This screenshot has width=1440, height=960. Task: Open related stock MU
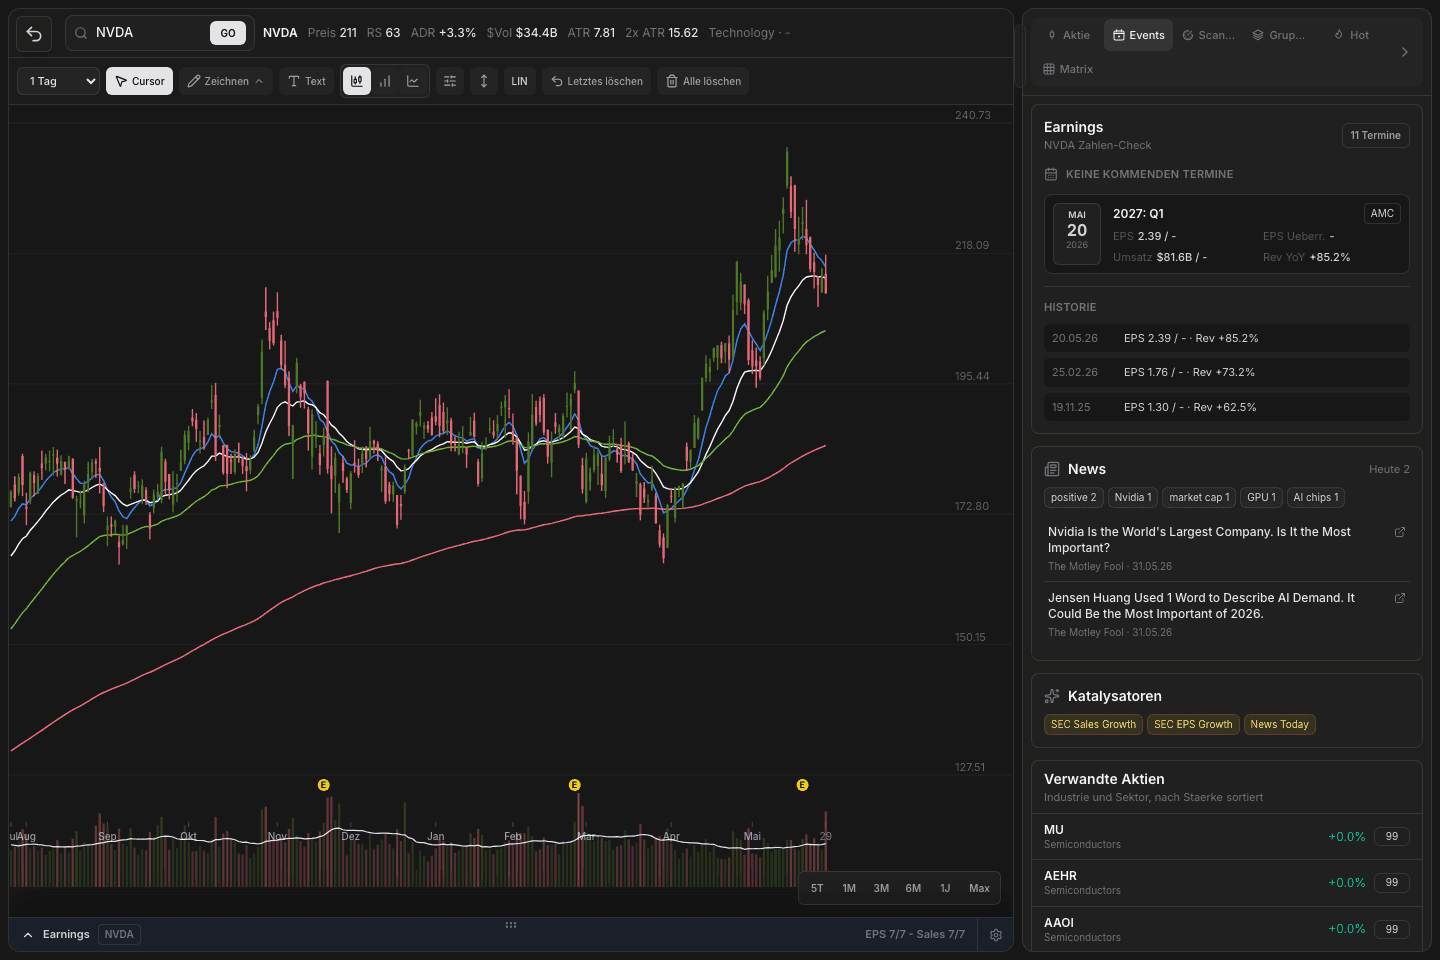click(x=1226, y=836)
